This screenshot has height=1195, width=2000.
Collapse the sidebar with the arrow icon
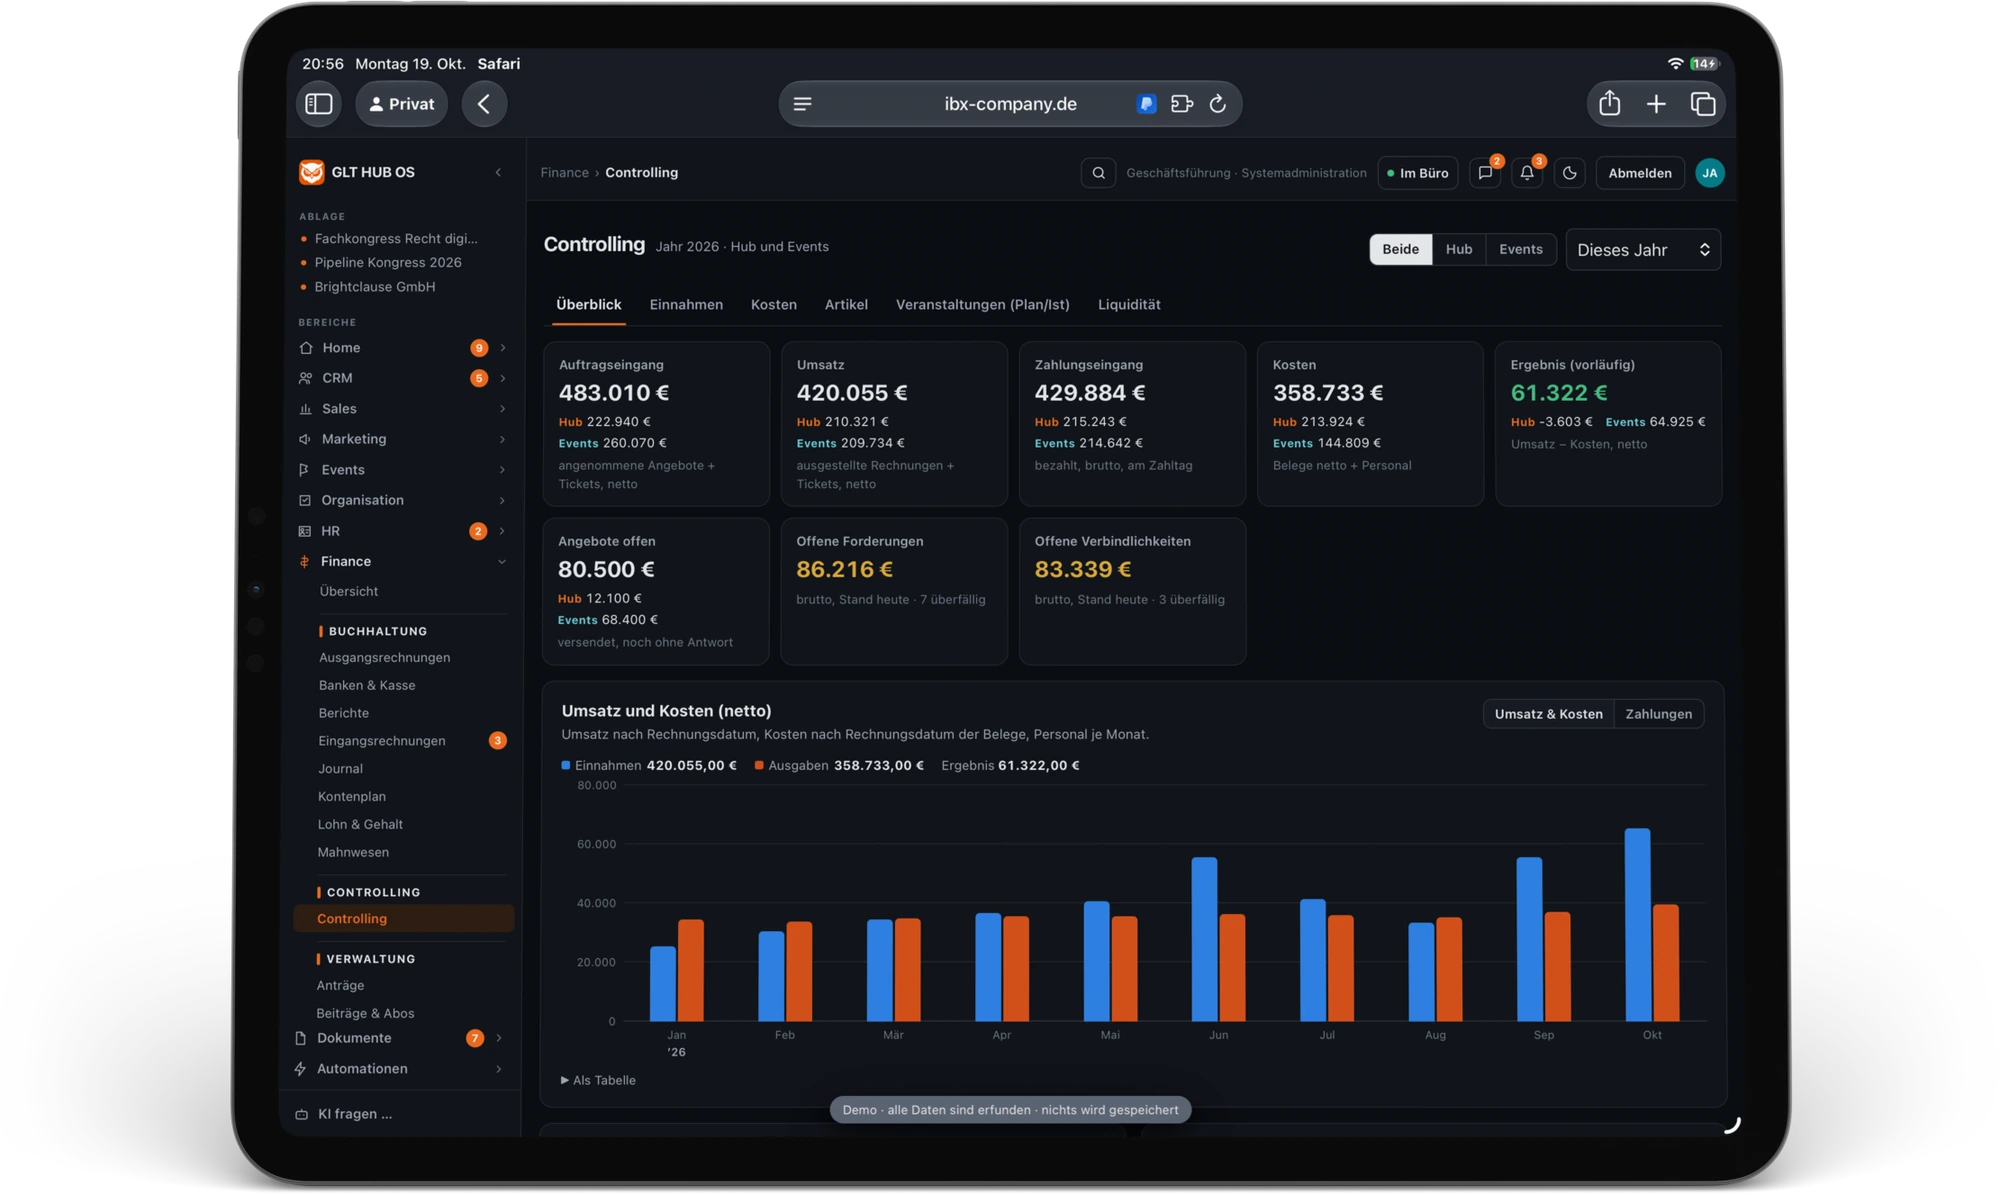(x=498, y=172)
